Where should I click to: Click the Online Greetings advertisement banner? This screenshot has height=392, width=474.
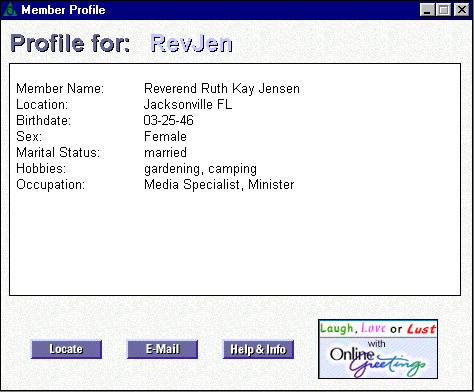(378, 349)
